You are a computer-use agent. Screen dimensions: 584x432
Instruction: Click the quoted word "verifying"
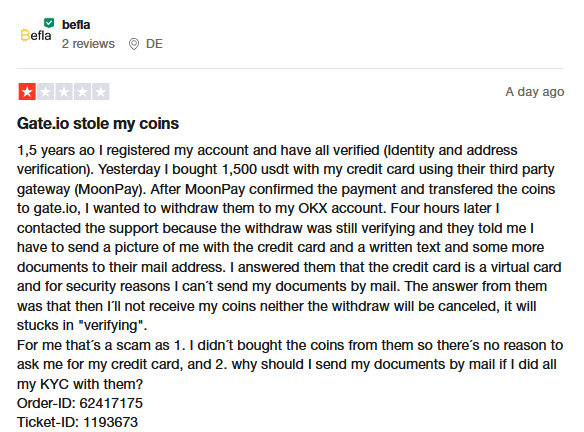click(111, 325)
